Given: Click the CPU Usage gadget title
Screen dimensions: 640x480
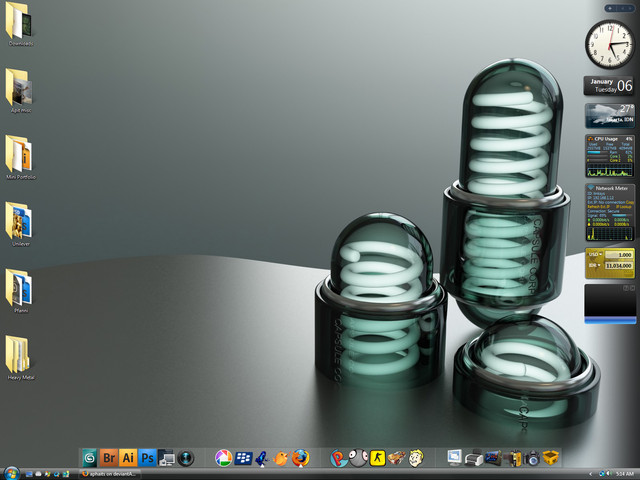Looking at the screenshot, I should [606, 139].
